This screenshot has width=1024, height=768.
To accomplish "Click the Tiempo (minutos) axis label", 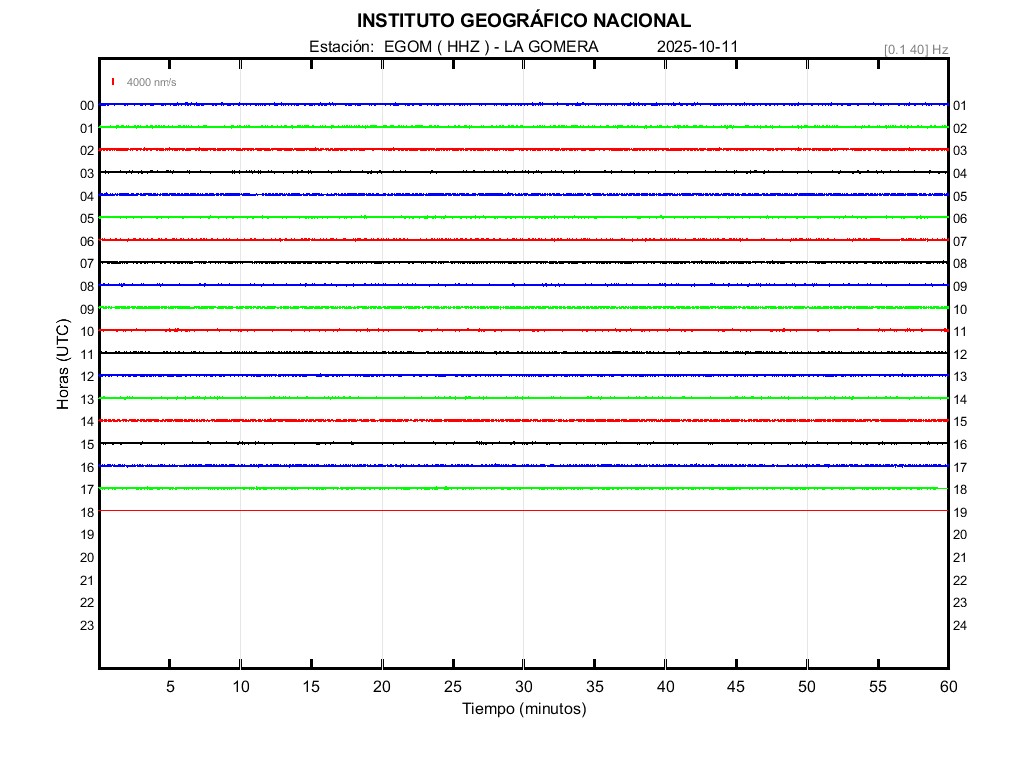I will pos(523,709).
